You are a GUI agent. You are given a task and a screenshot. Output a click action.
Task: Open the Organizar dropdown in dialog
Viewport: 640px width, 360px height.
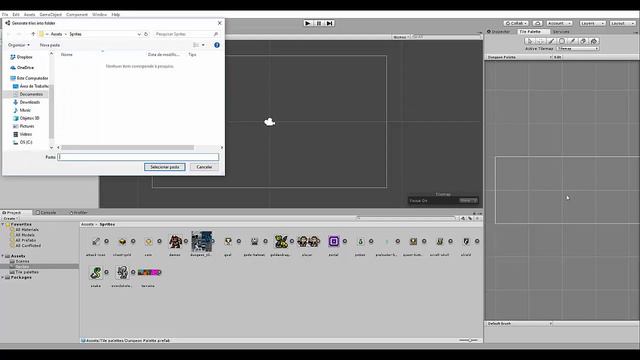coord(19,45)
